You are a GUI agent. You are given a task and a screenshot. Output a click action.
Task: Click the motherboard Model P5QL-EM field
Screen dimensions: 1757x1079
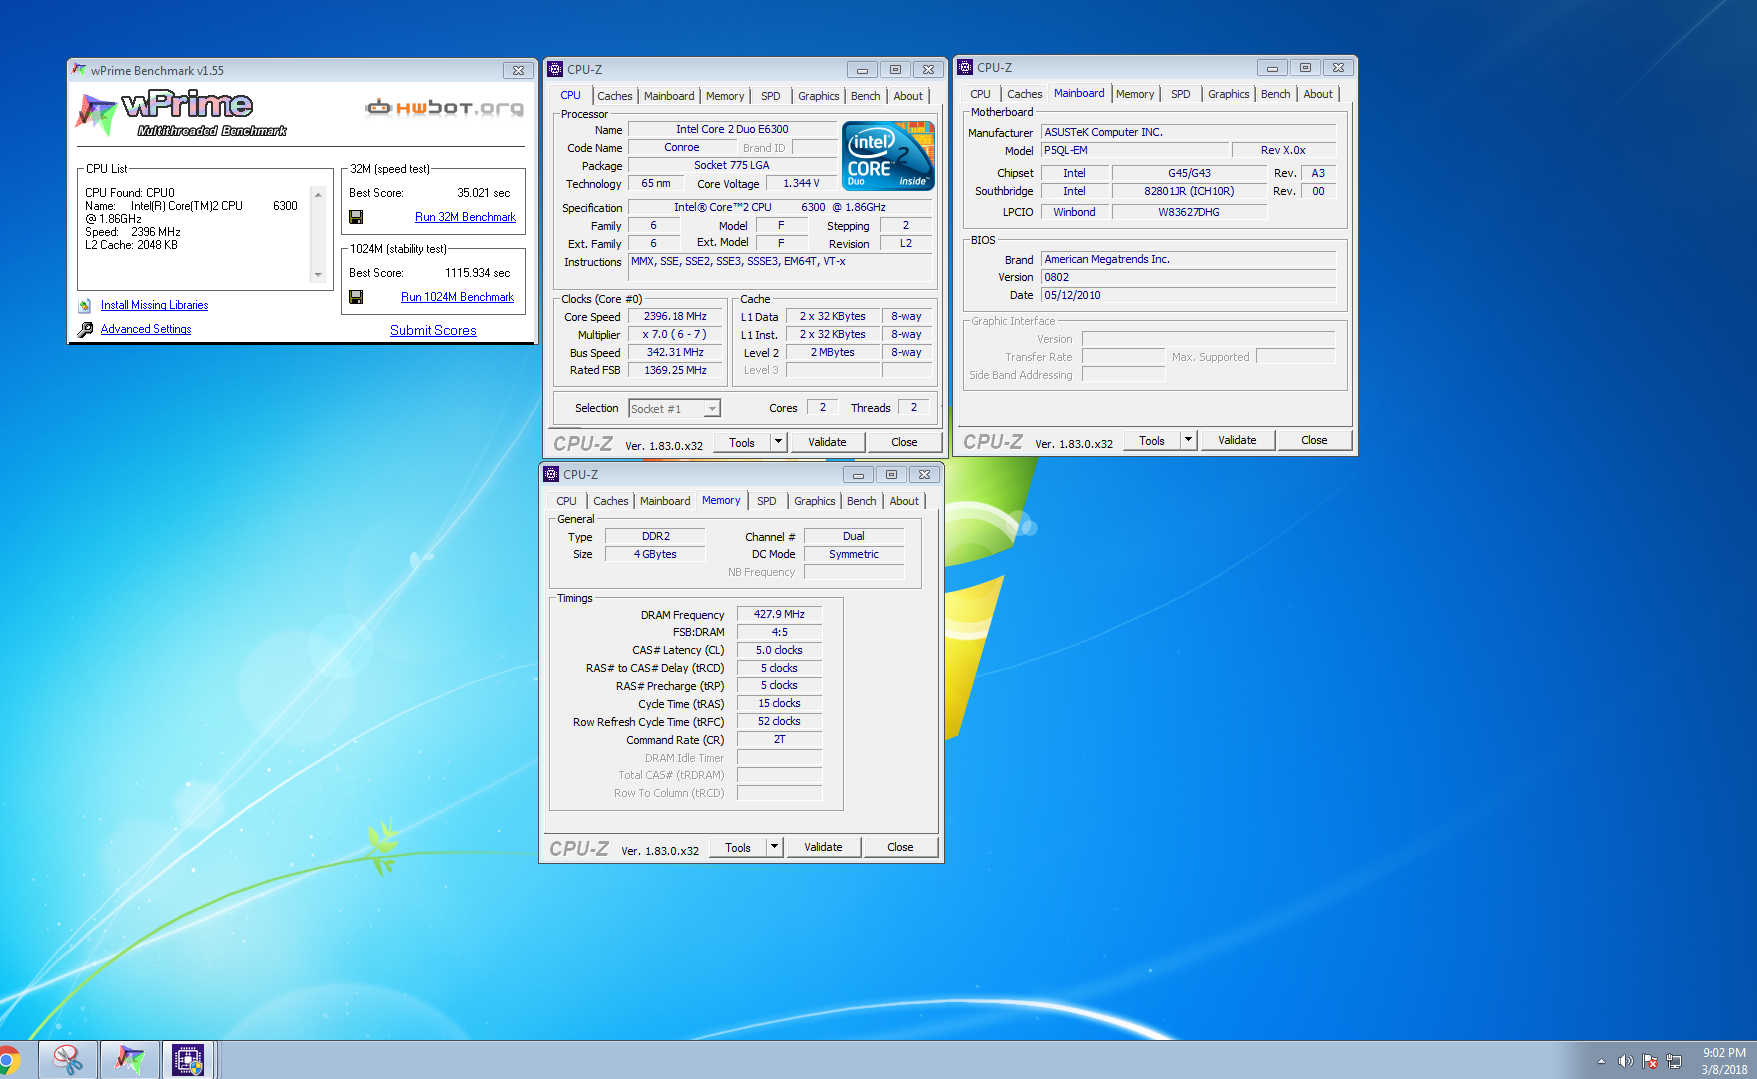[1134, 150]
